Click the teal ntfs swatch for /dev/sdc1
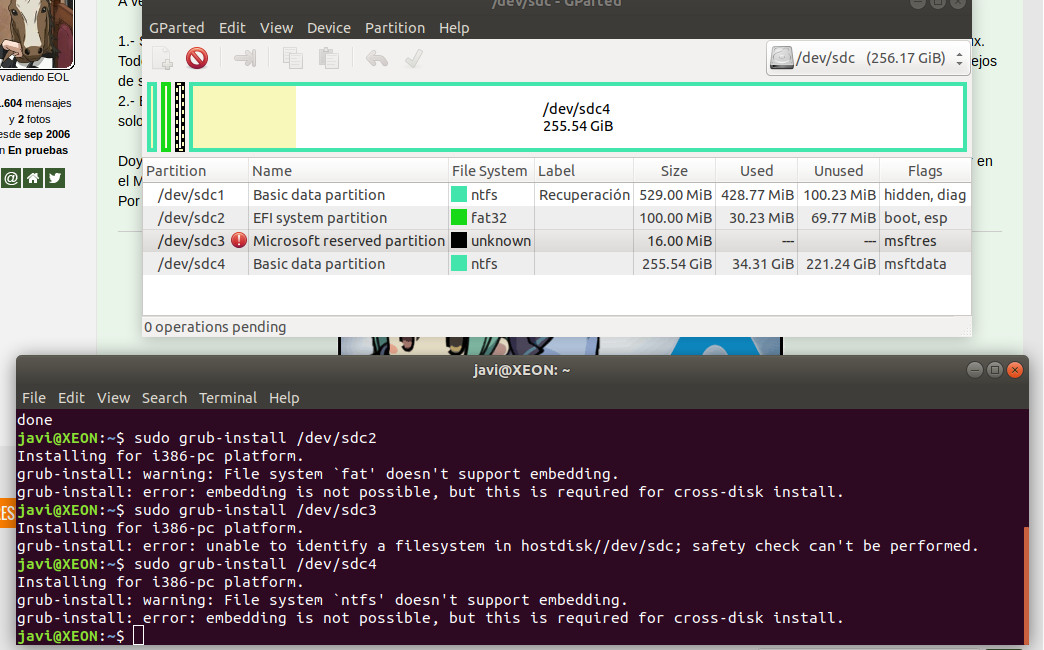1044x650 pixels. pos(459,194)
